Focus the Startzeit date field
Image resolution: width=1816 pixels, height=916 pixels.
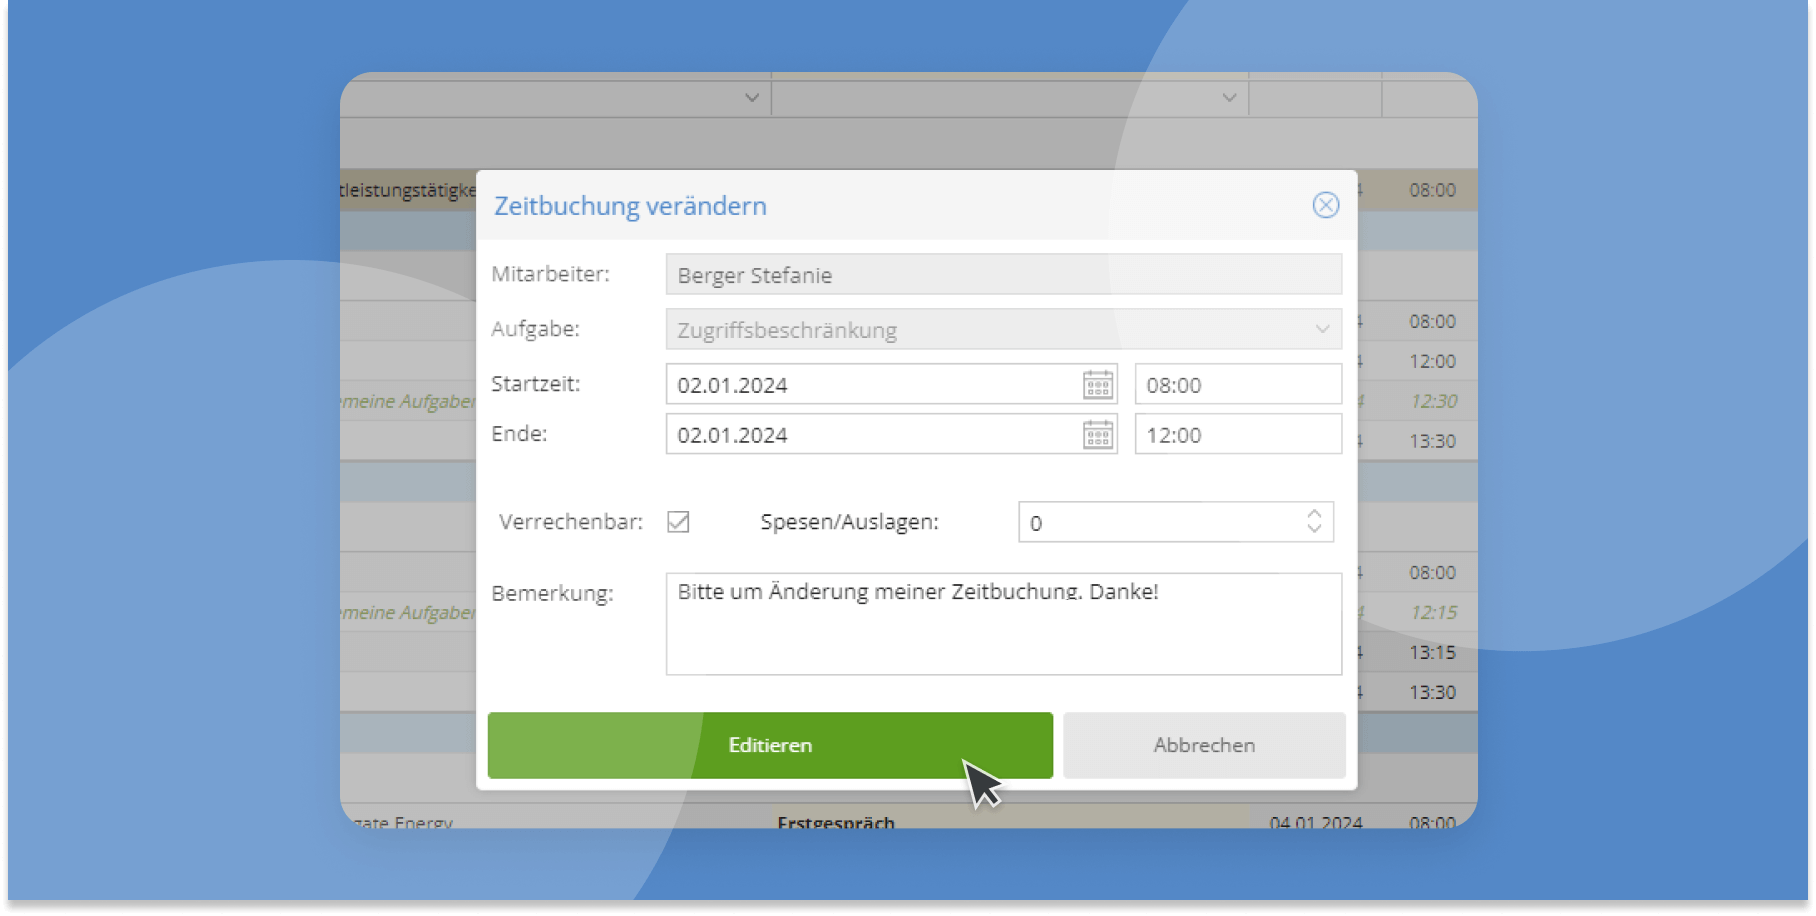pos(870,385)
